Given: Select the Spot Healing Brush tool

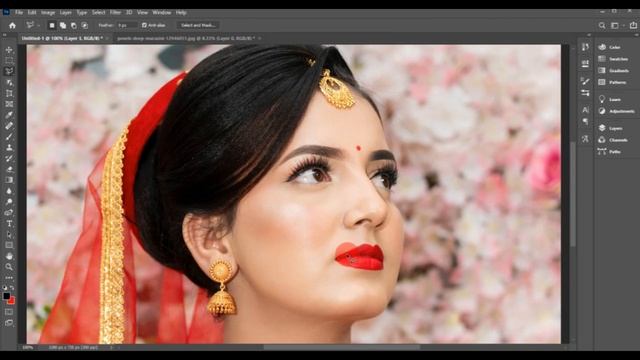Looking at the screenshot, I should point(9,126).
